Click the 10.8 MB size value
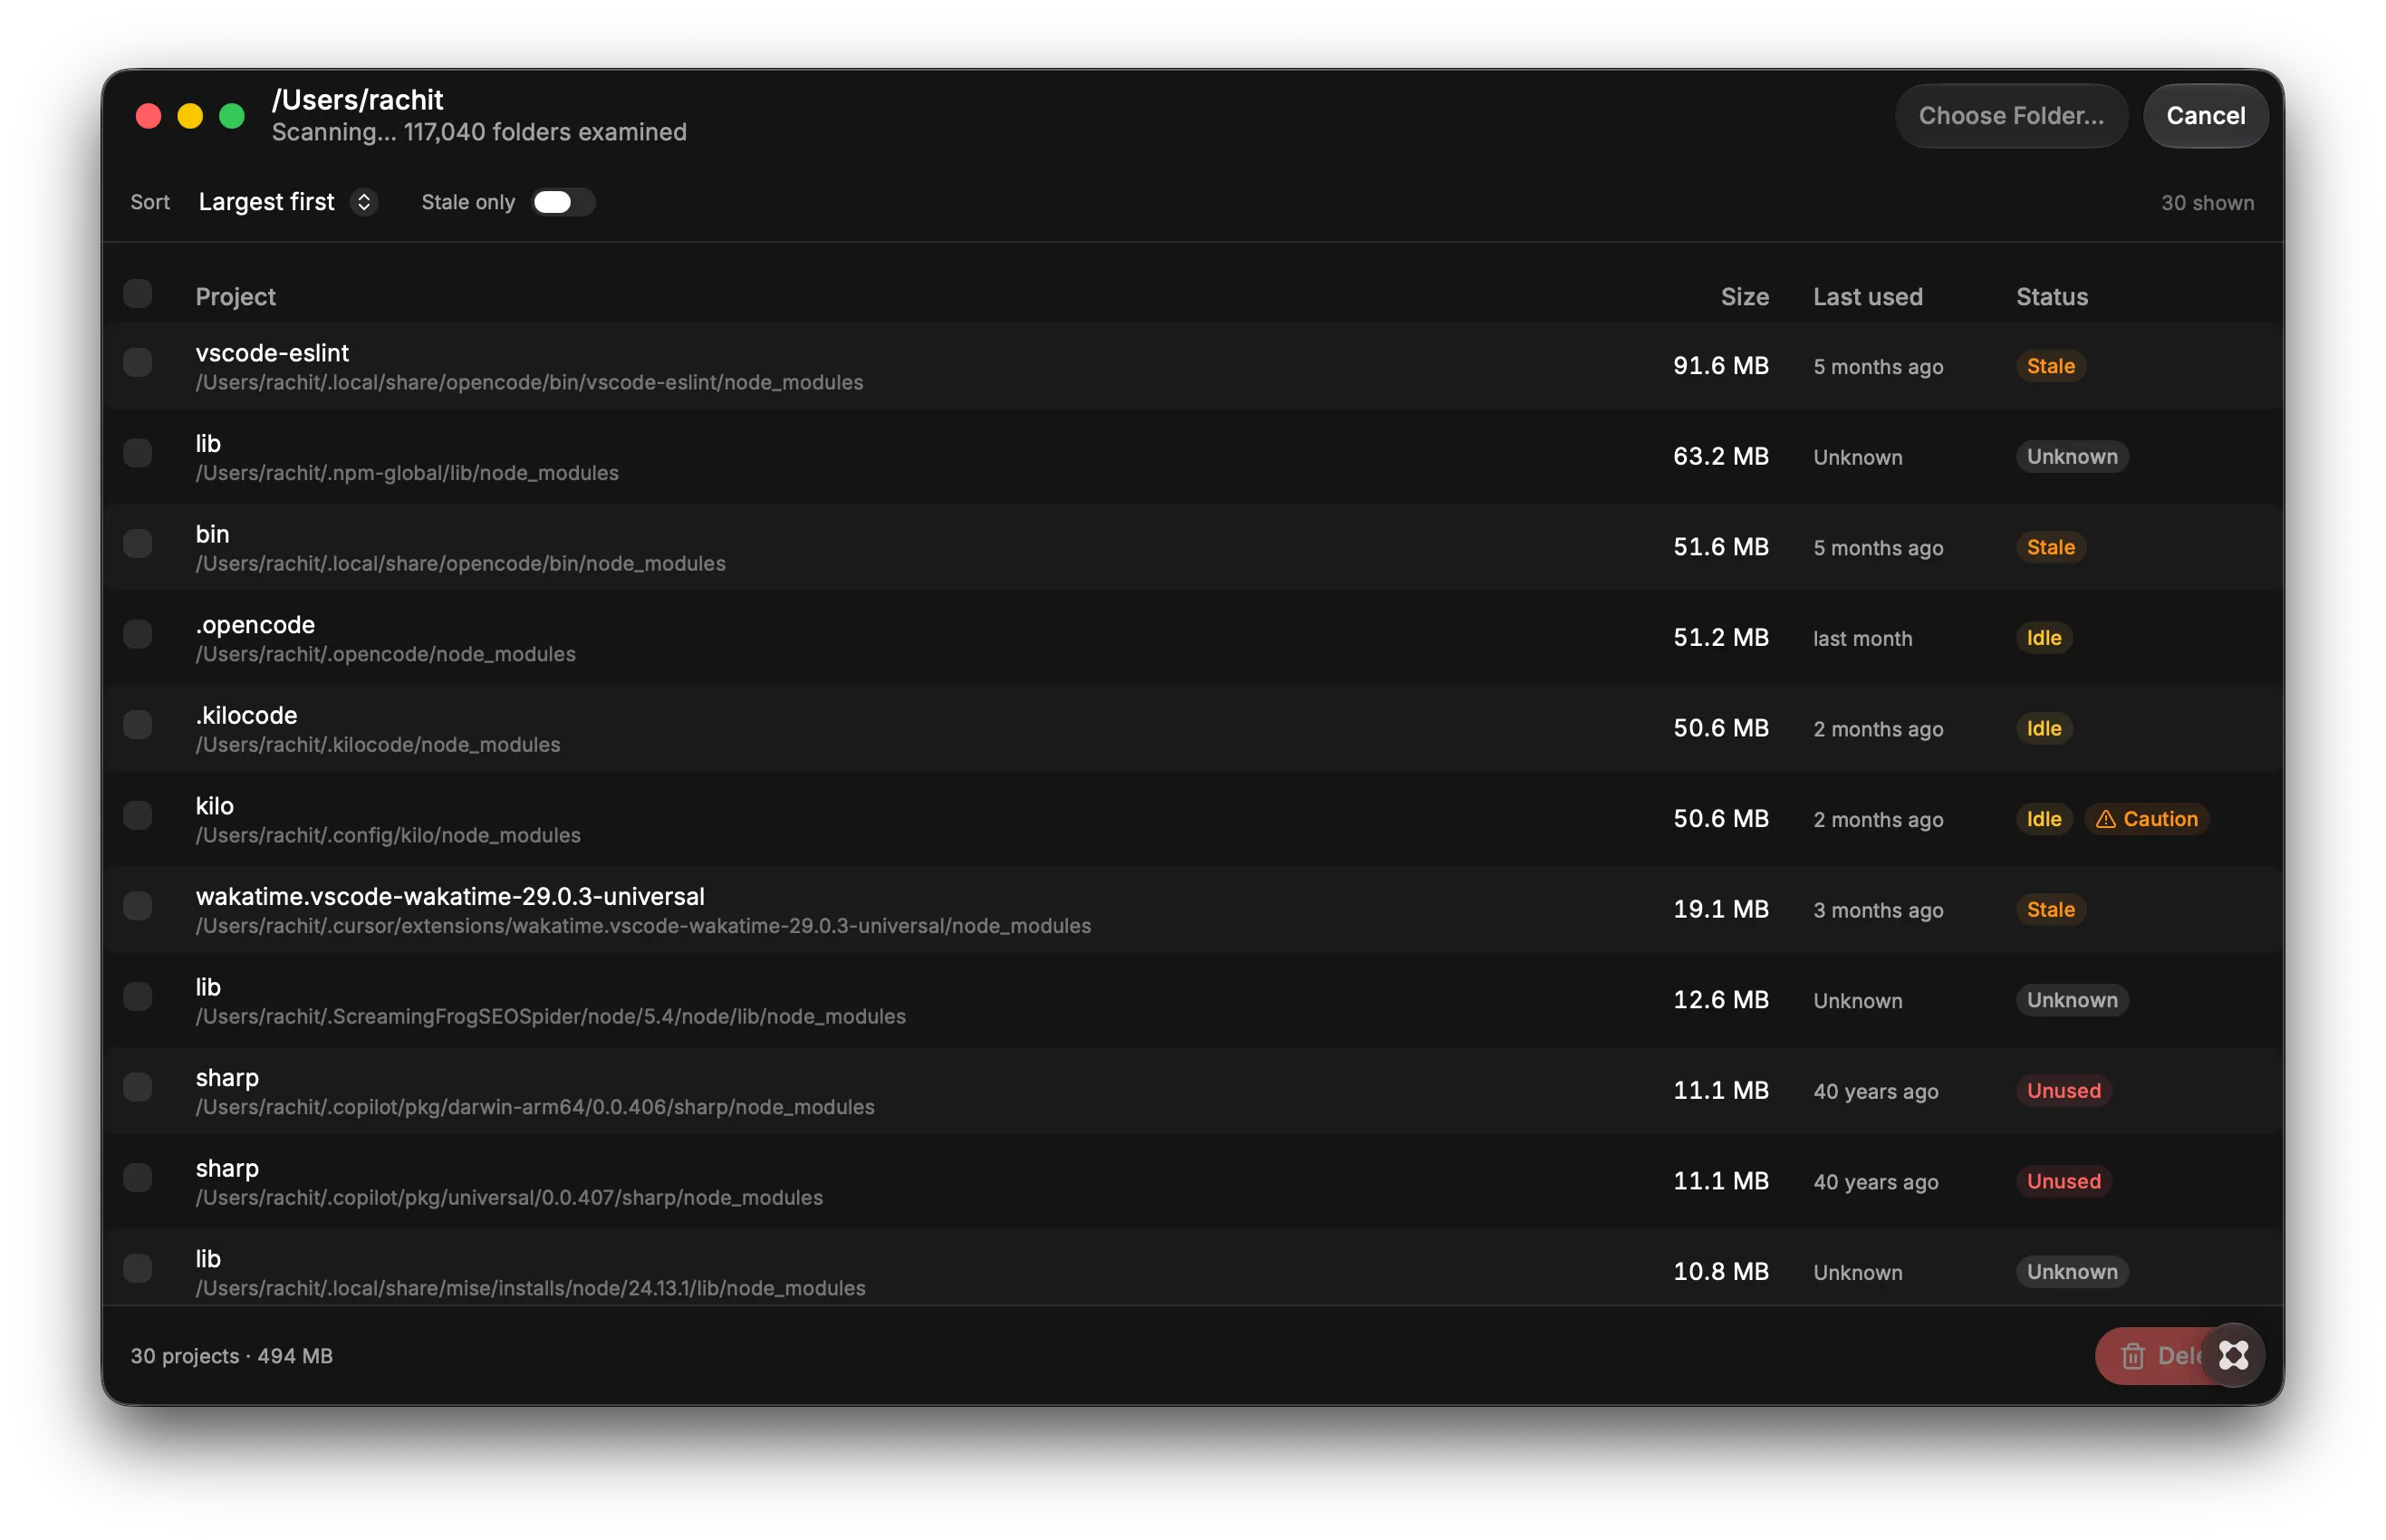Image resolution: width=2386 pixels, height=1540 pixels. point(1720,1271)
